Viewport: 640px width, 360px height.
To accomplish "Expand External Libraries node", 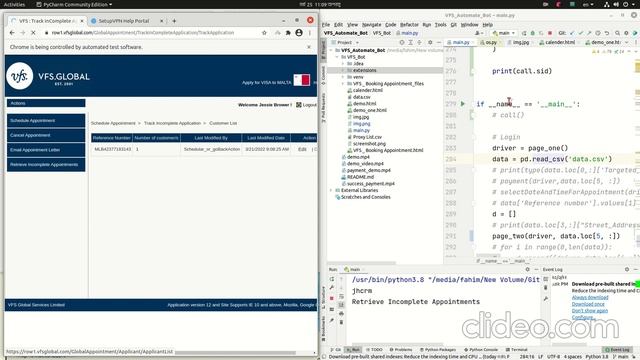I will coord(331,190).
